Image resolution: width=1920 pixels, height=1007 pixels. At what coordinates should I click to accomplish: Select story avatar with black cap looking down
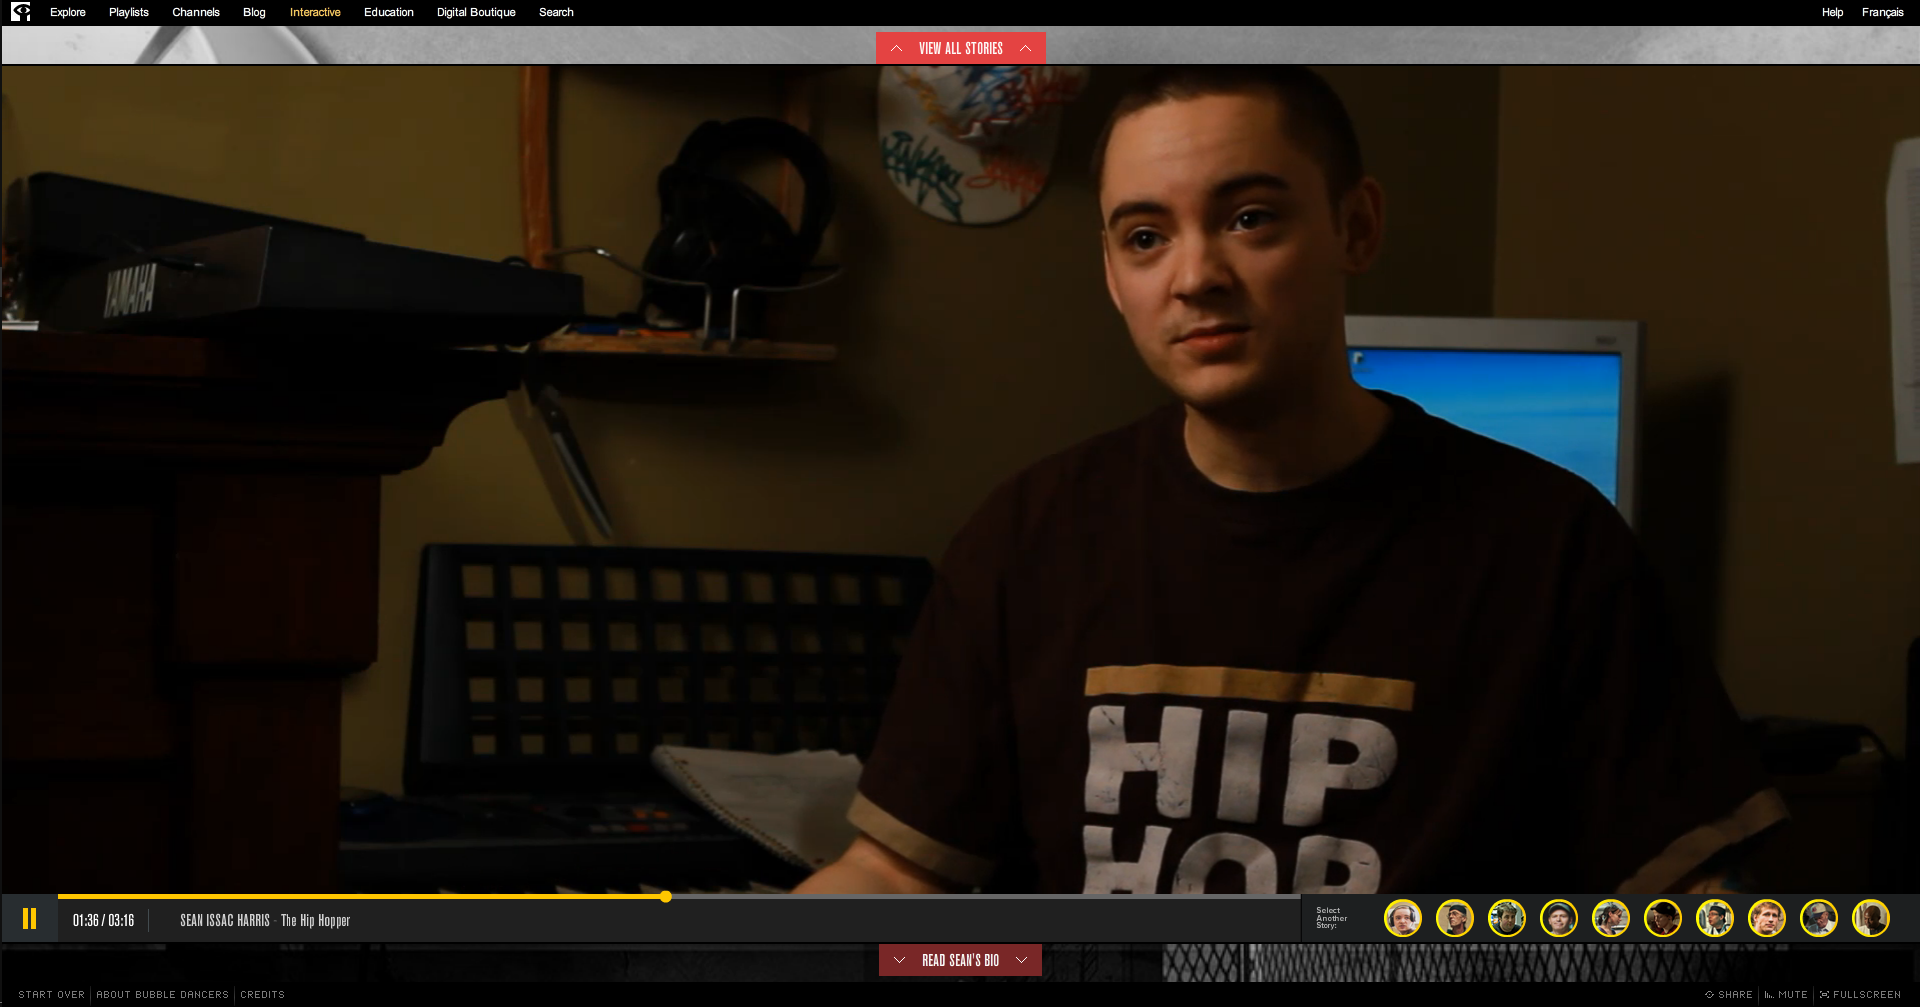1663,918
